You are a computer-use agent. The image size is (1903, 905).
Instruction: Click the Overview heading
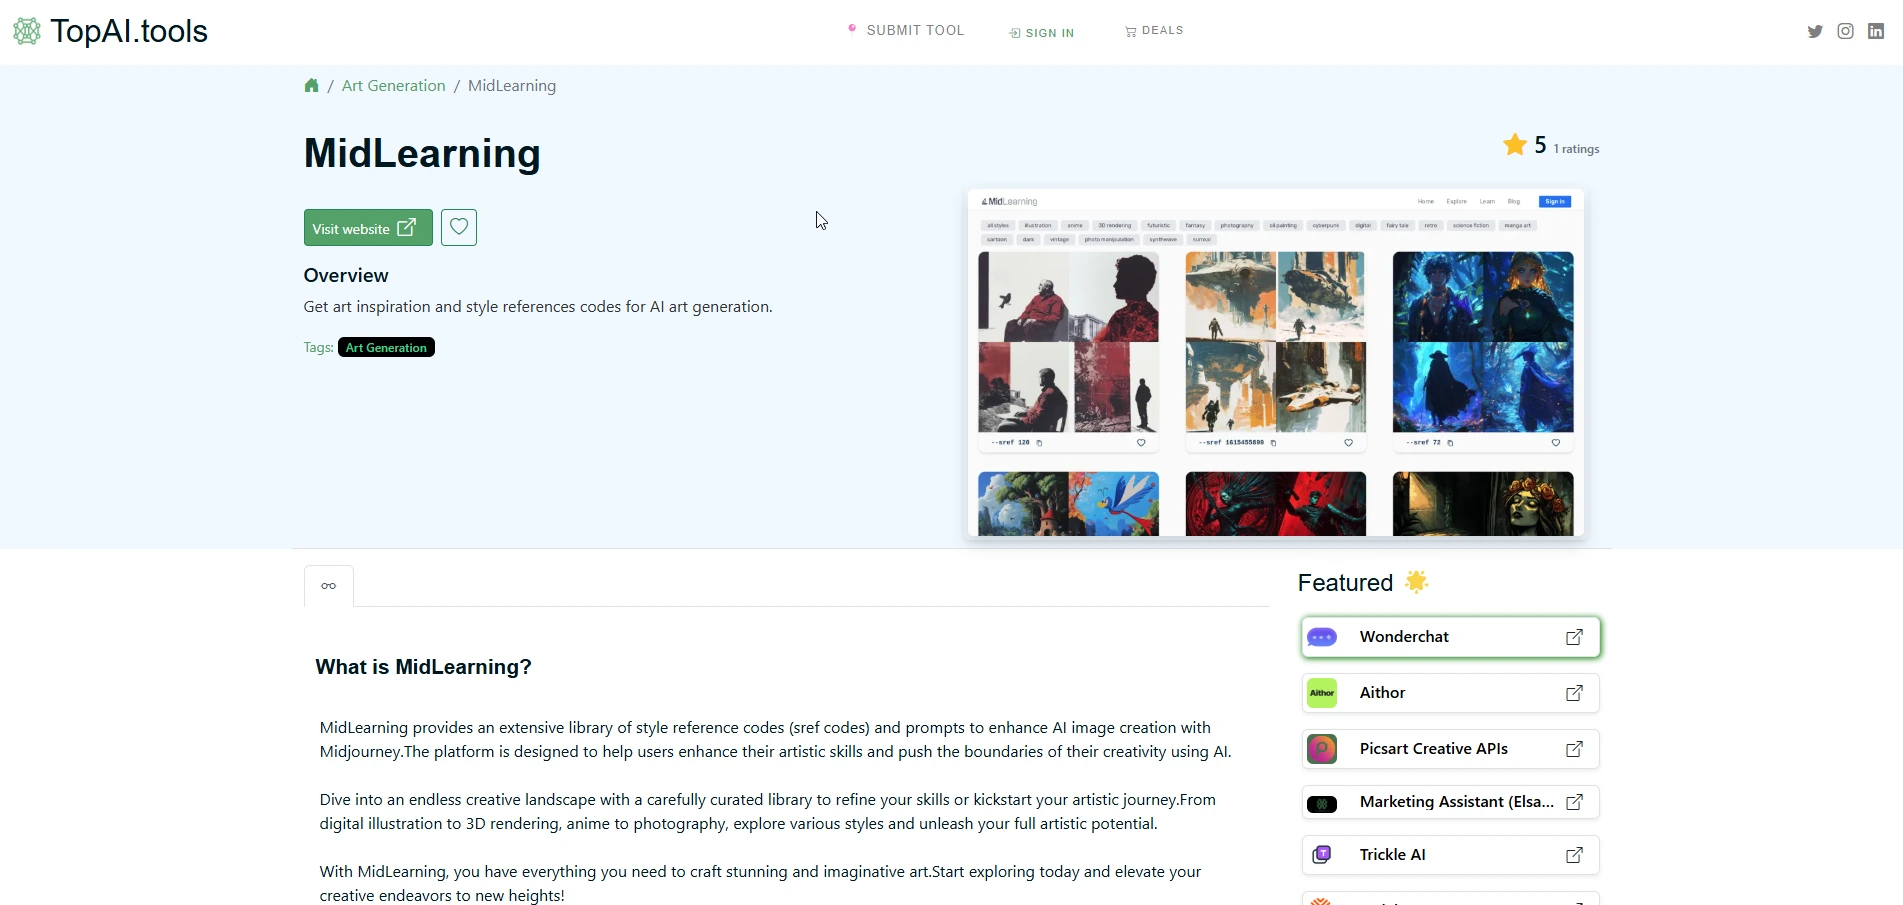pos(346,275)
